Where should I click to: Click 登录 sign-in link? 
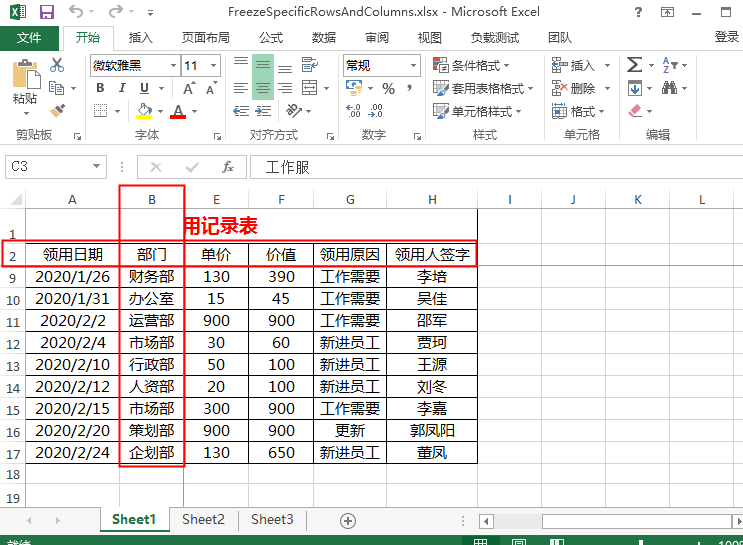726,37
